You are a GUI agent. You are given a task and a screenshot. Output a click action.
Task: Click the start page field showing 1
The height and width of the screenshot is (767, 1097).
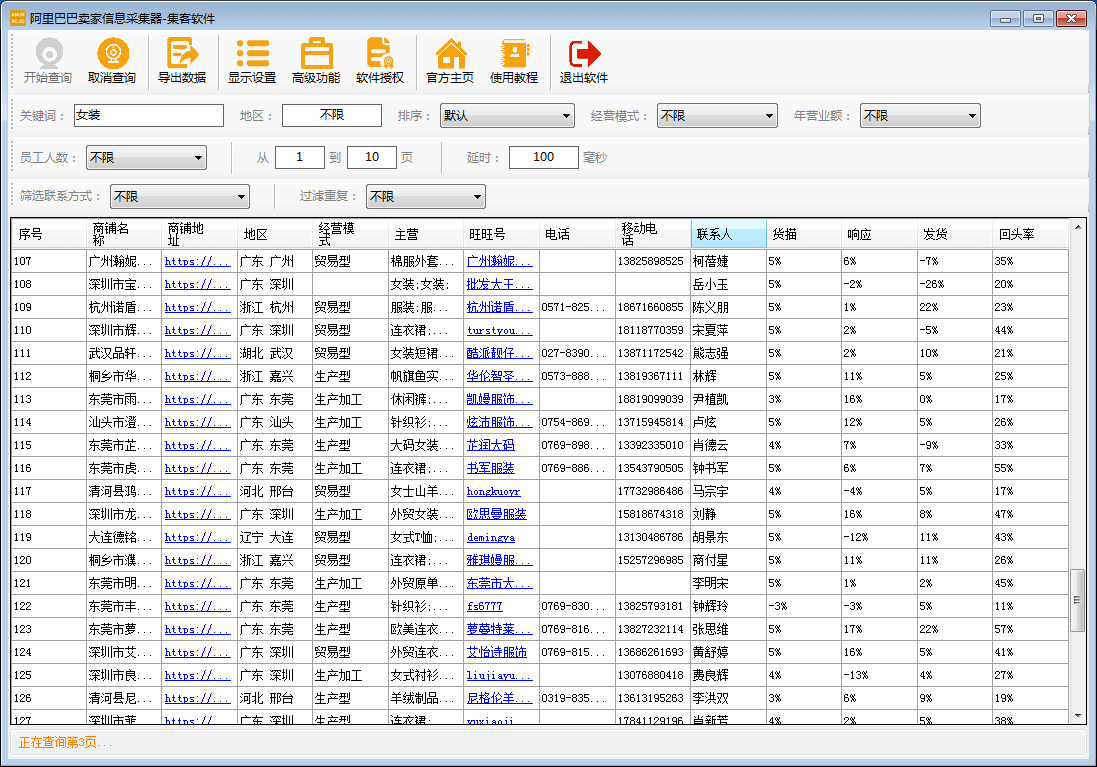tap(300, 157)
